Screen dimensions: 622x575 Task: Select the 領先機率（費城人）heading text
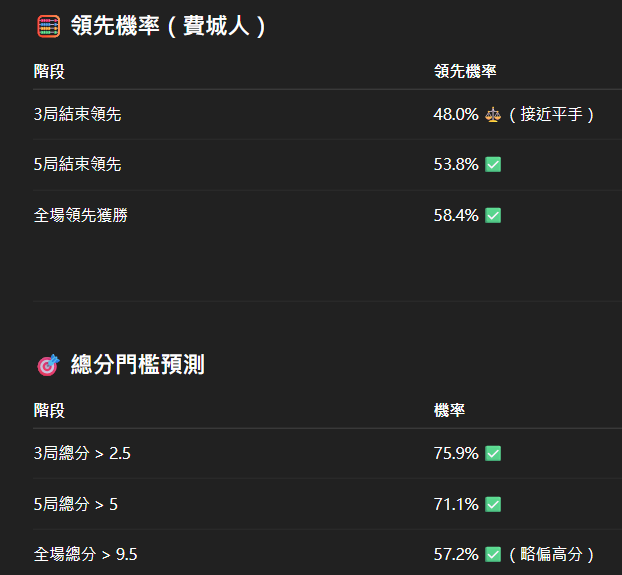pos(168,26)
